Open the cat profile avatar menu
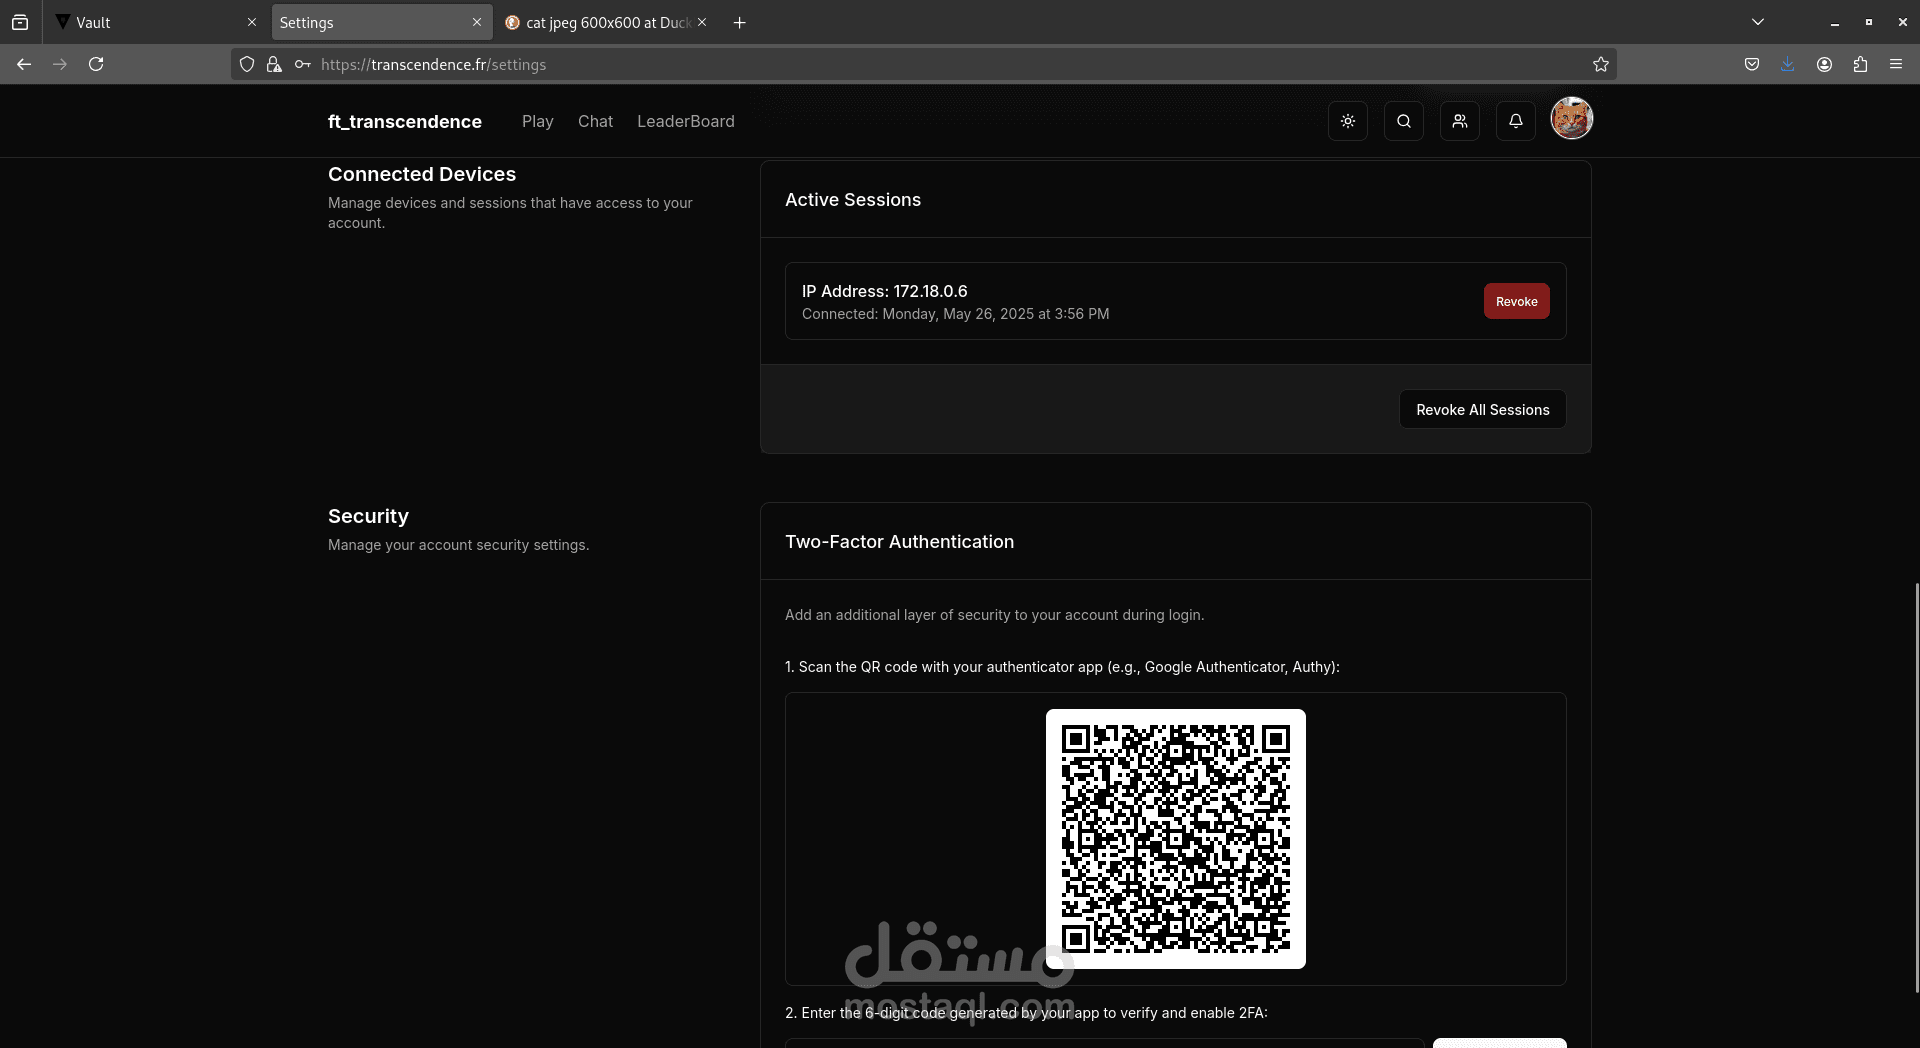The image size is (1920, 1048). [1572, 118]
